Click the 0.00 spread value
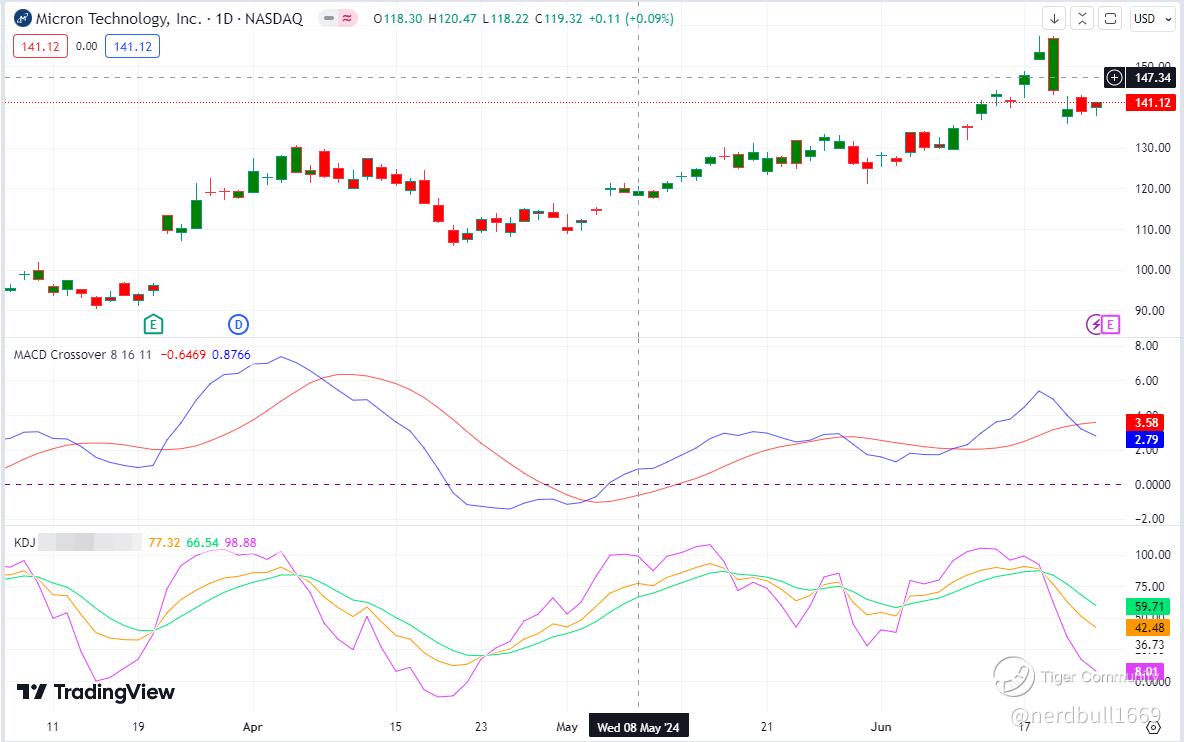The height and width of the screenshot is (742, 1184). point(87,47)
